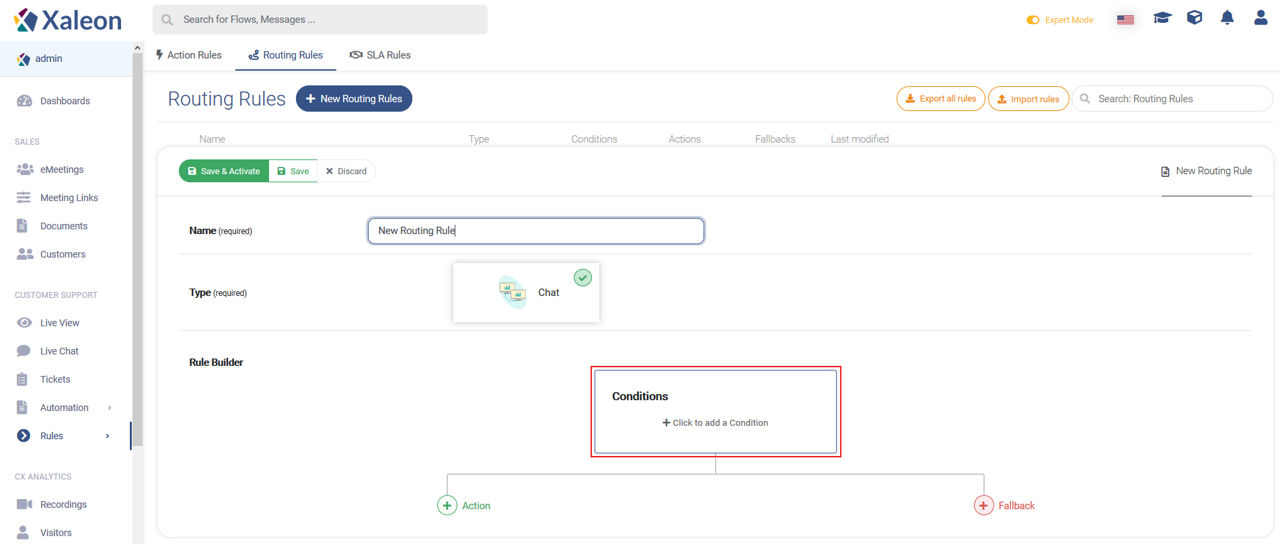Click the rule Name input field
Viewport: 1280px width, 544px height.
coord(536,231)
